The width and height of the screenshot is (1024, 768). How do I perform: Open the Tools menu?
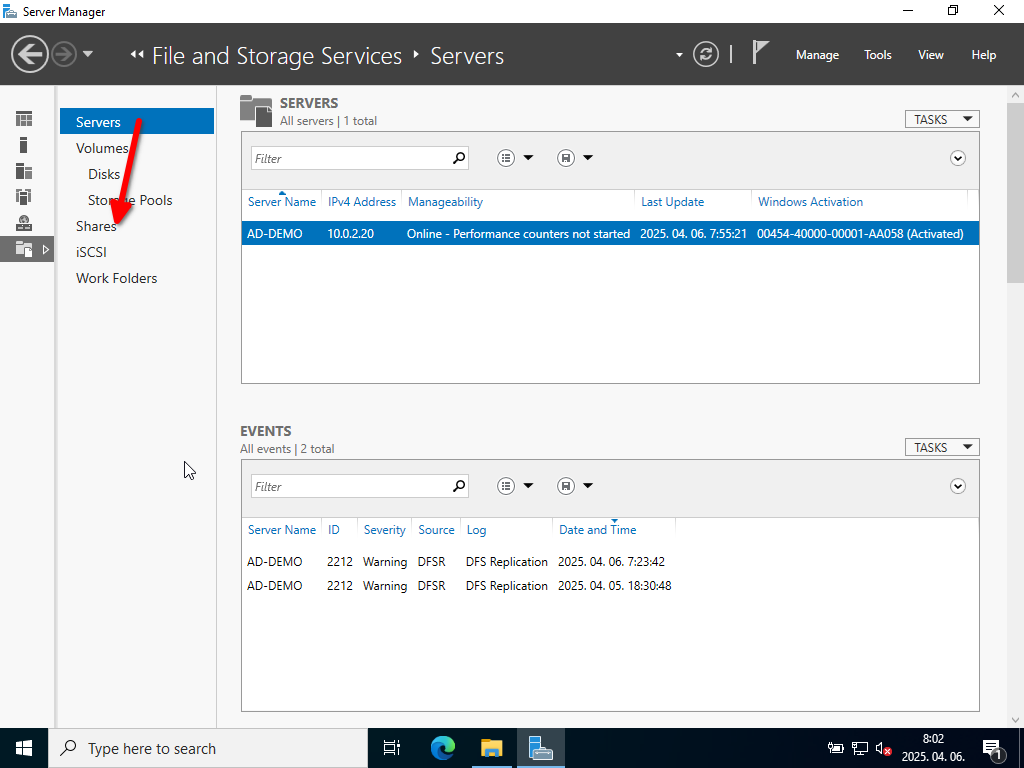point(878,55)
